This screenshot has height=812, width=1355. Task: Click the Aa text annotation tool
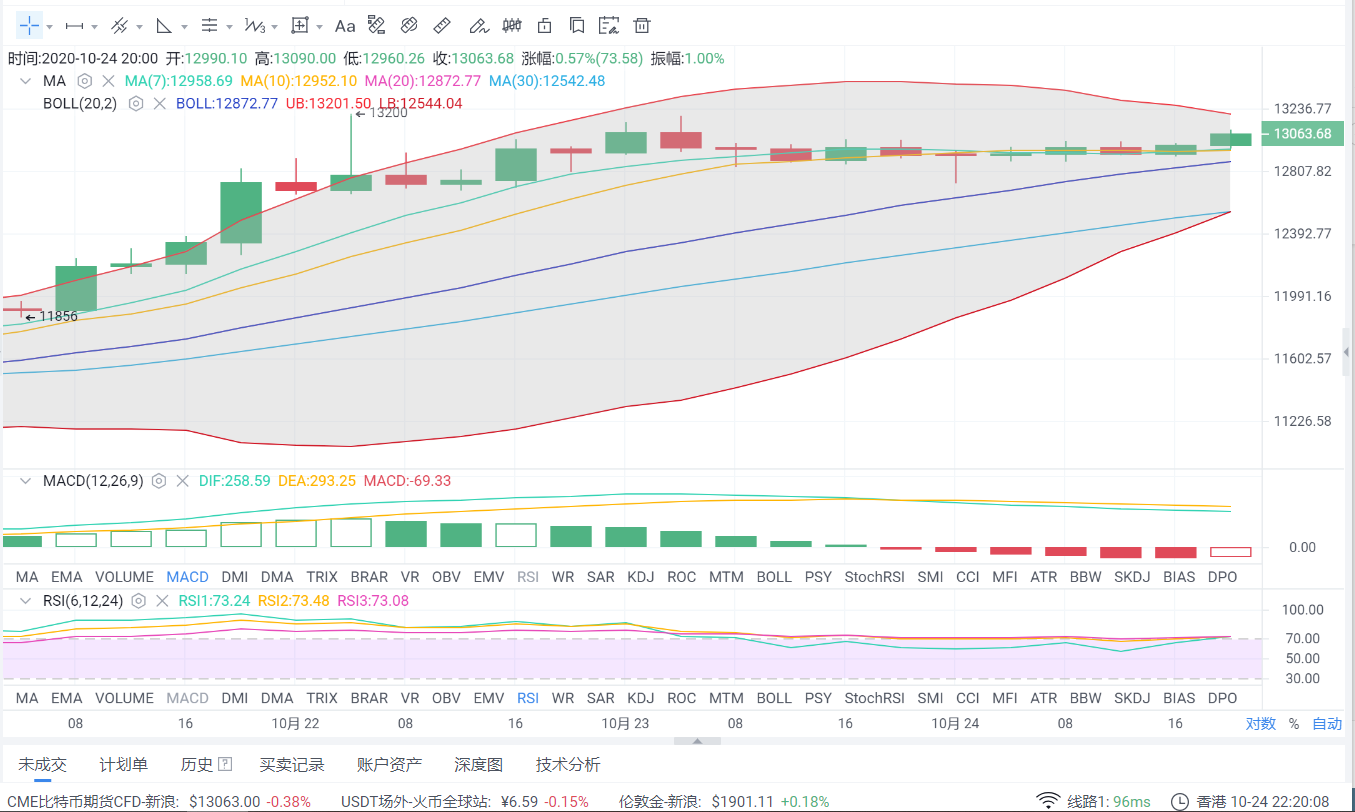click(345, 25)
